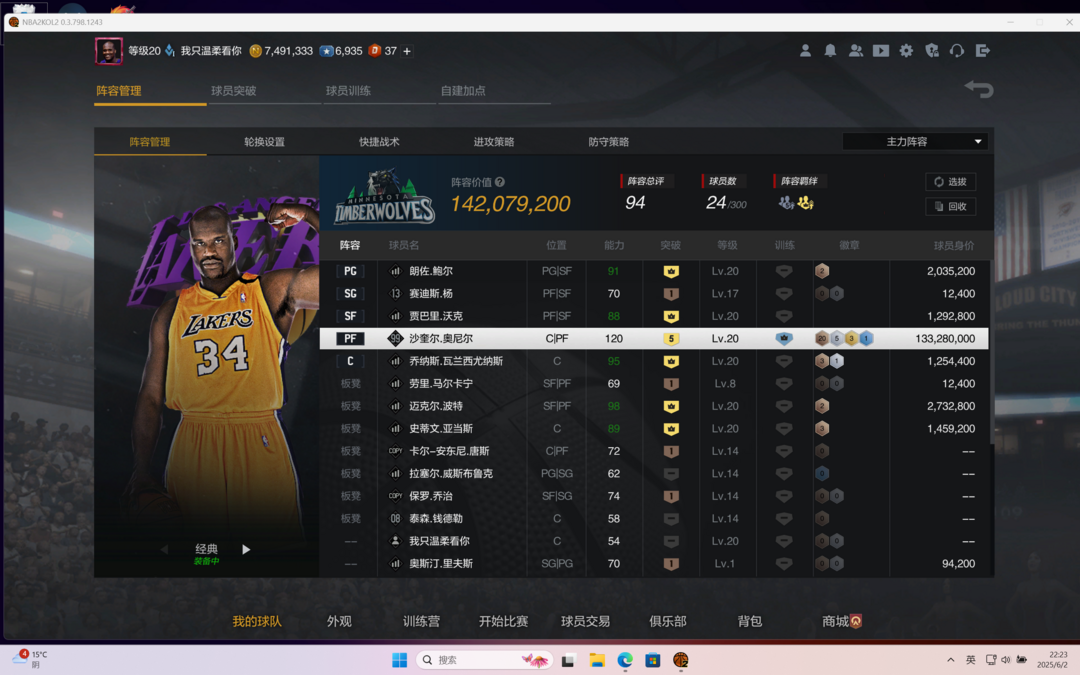1080x675 pixels.
Task: Click the shield security icon
Action: (931, 51)
